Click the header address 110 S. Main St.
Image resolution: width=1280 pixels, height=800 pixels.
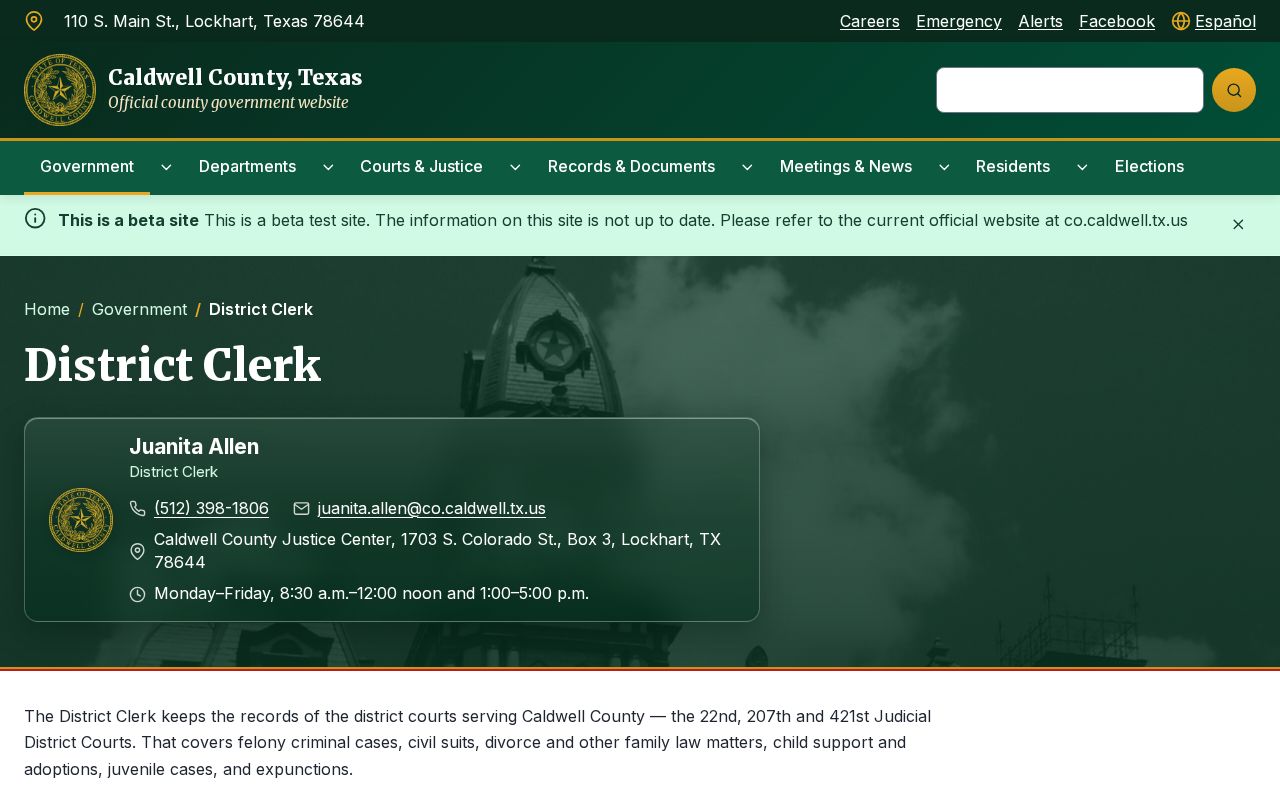click(214, 21)
